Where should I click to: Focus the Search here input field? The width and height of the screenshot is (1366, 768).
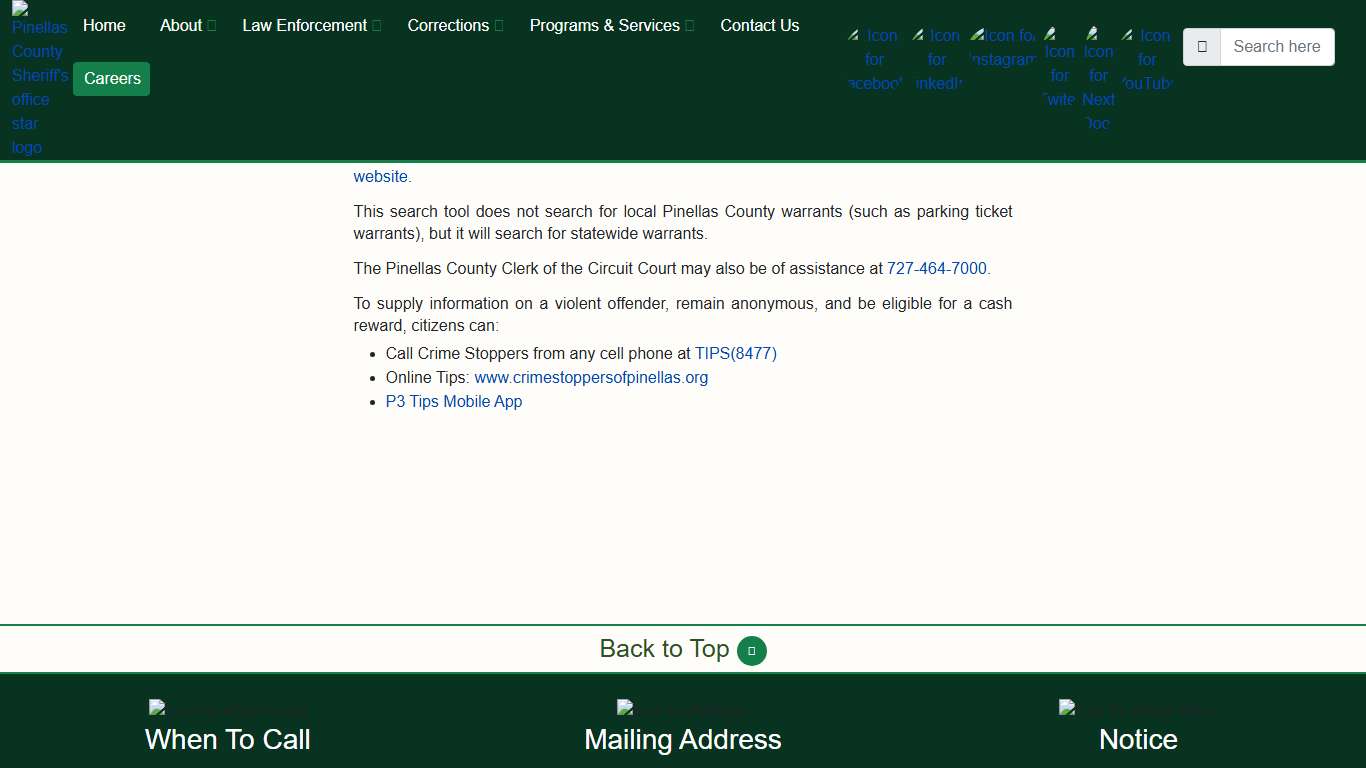[x=1277, y=47]
